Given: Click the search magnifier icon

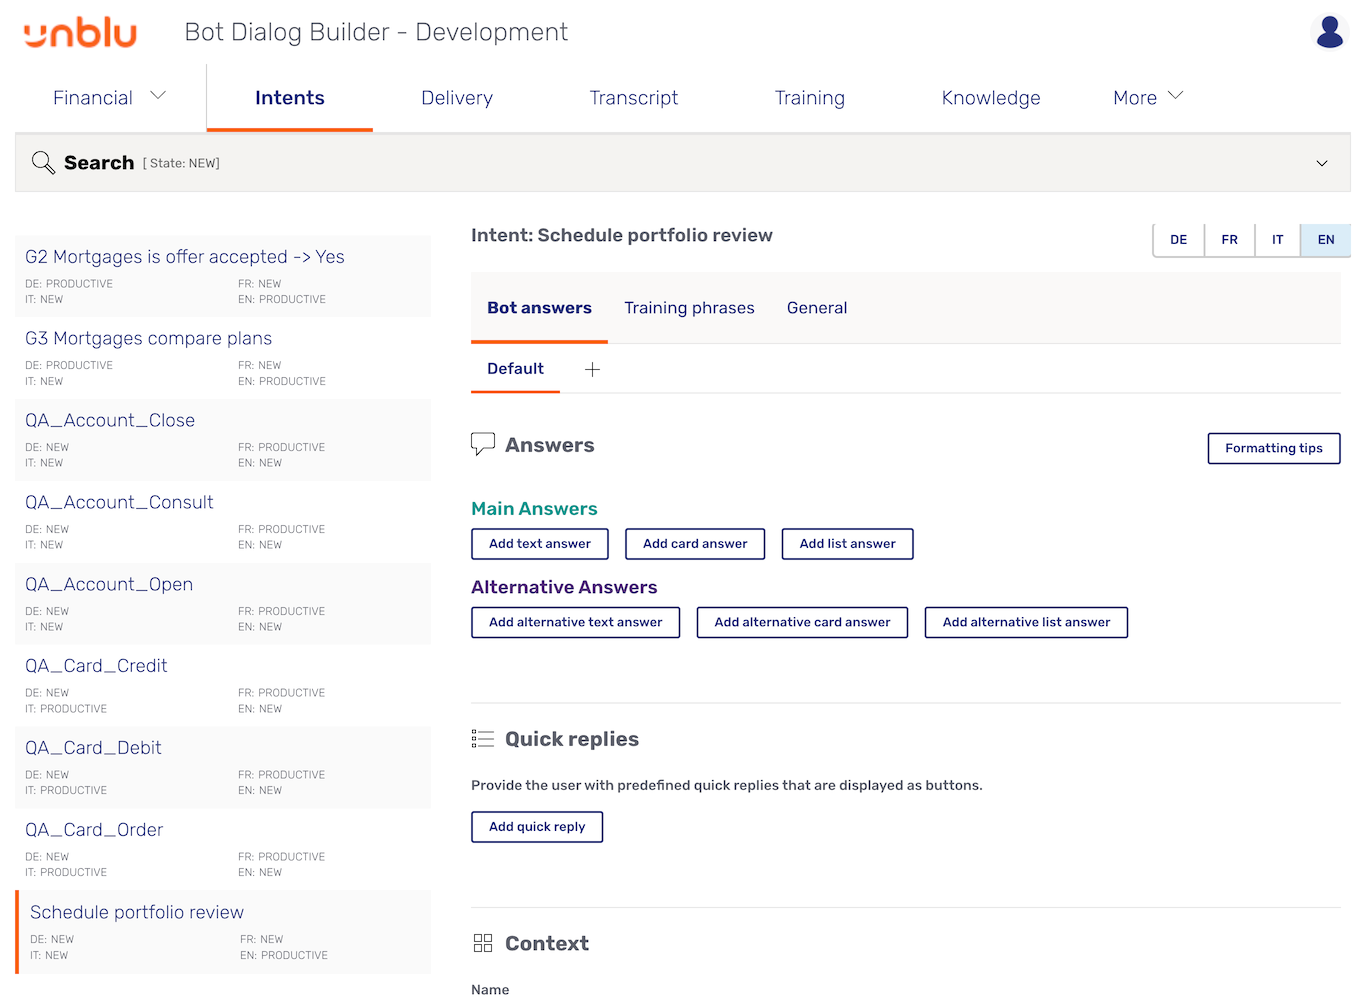Looking at the screenshot, I should pyautogui.click(x=42, y=162).
